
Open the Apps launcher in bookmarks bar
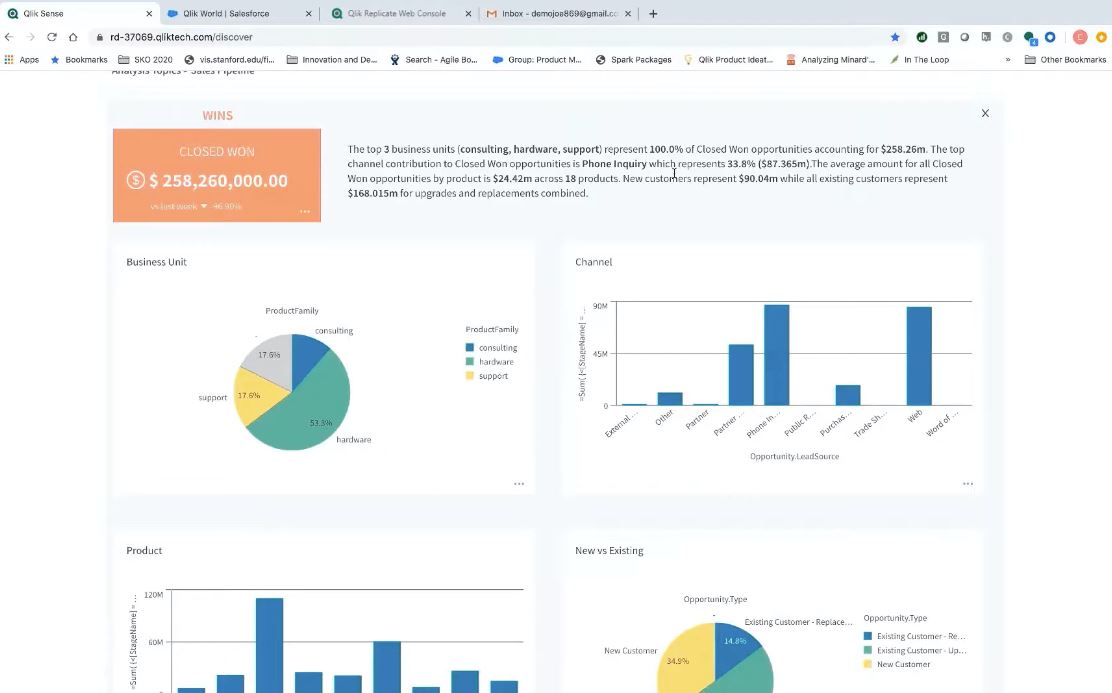[x=21, y=60]
